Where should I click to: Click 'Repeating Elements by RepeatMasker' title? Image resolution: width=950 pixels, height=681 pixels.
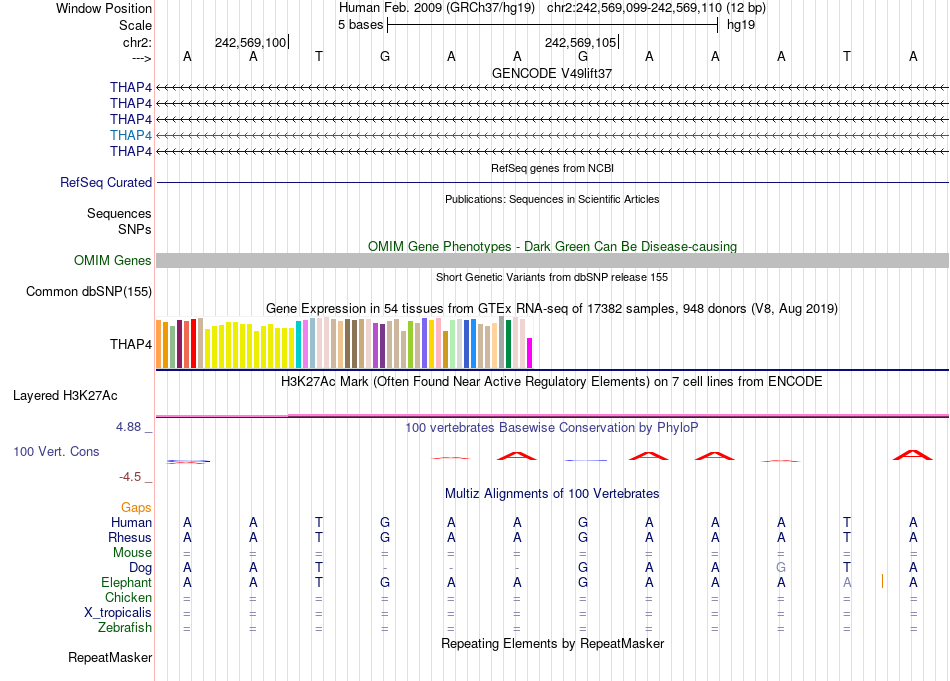pyautogui.click(x=553, y=643)
